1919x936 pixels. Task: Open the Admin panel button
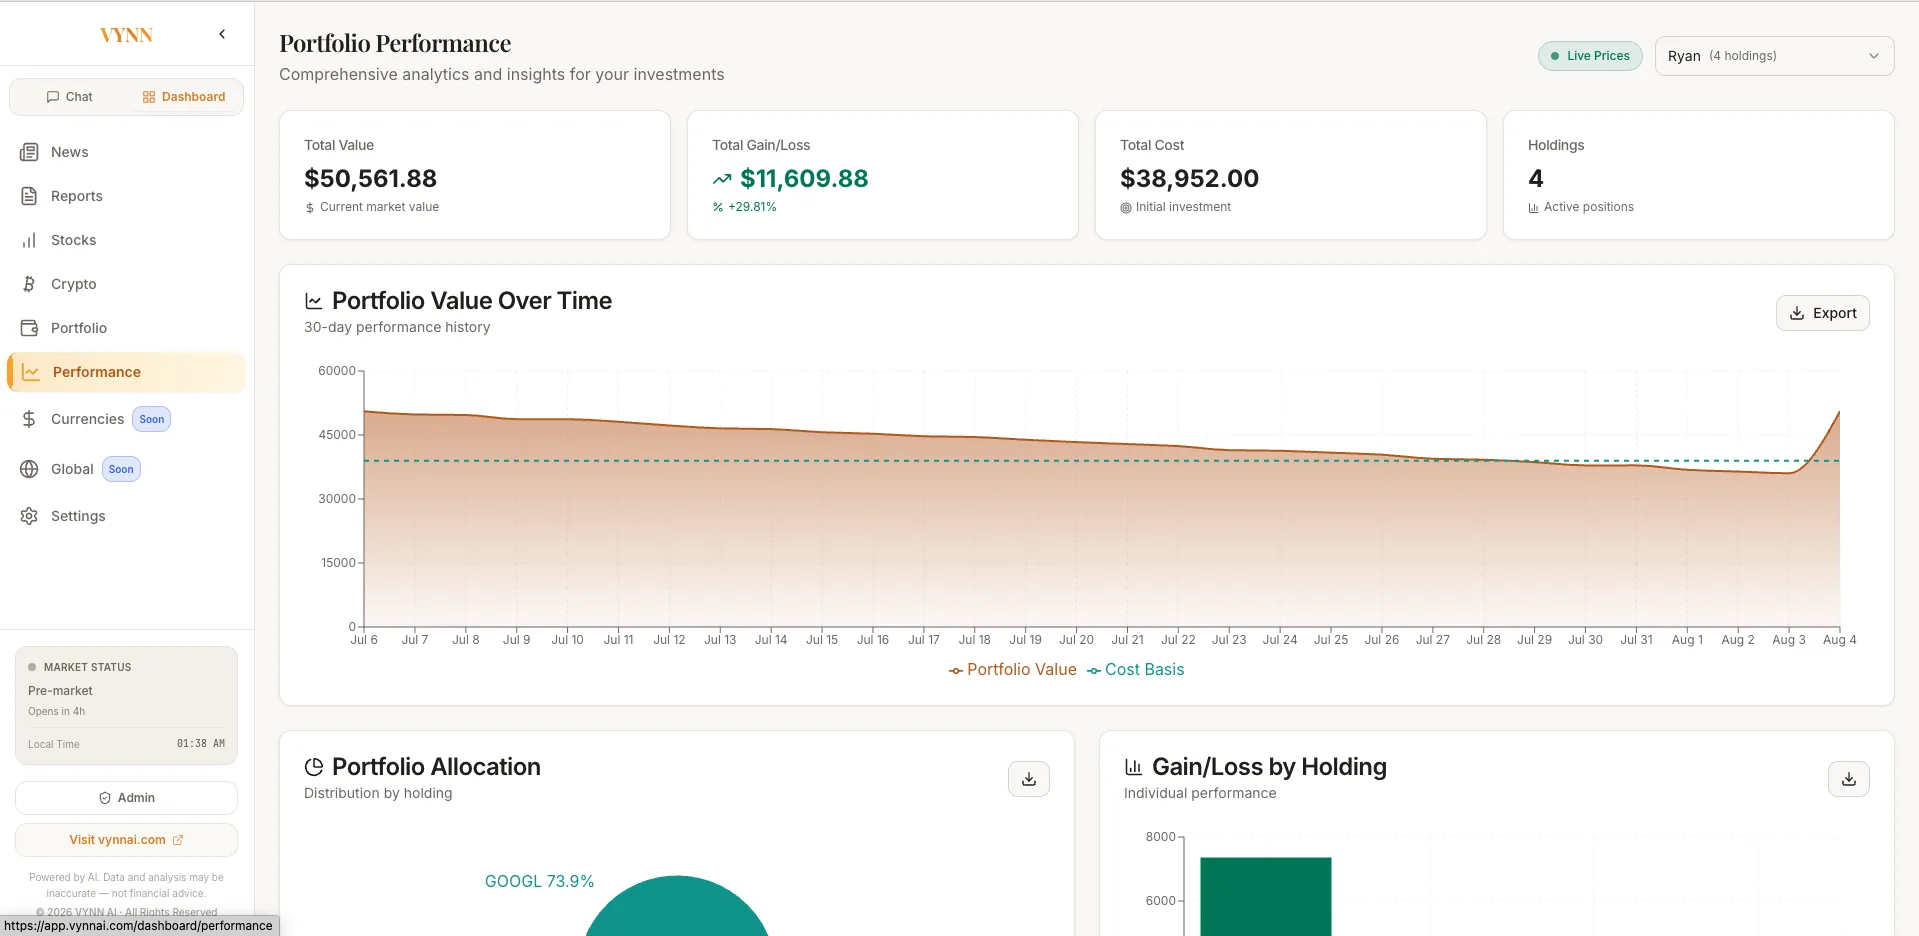coord(126,798)
